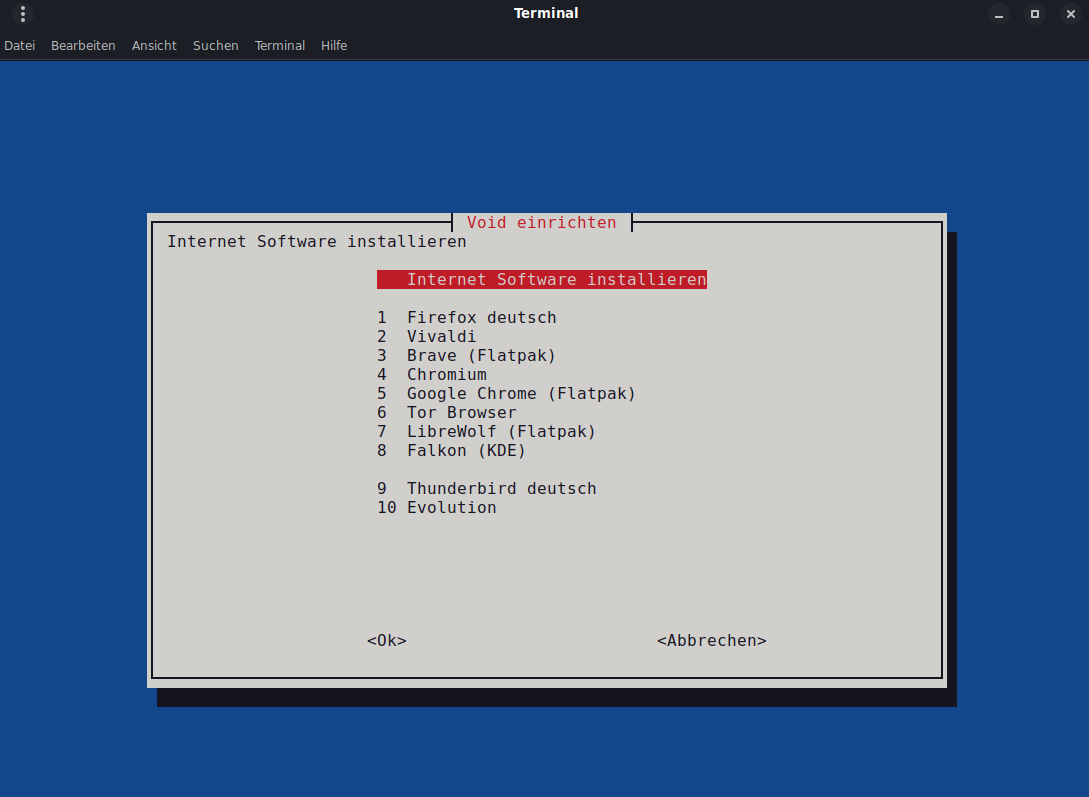Image resolution: width=1089 pixels, height=797 pixels.
Task: Cancel with the <Abbrechen> button
Action: coord(712,641)
